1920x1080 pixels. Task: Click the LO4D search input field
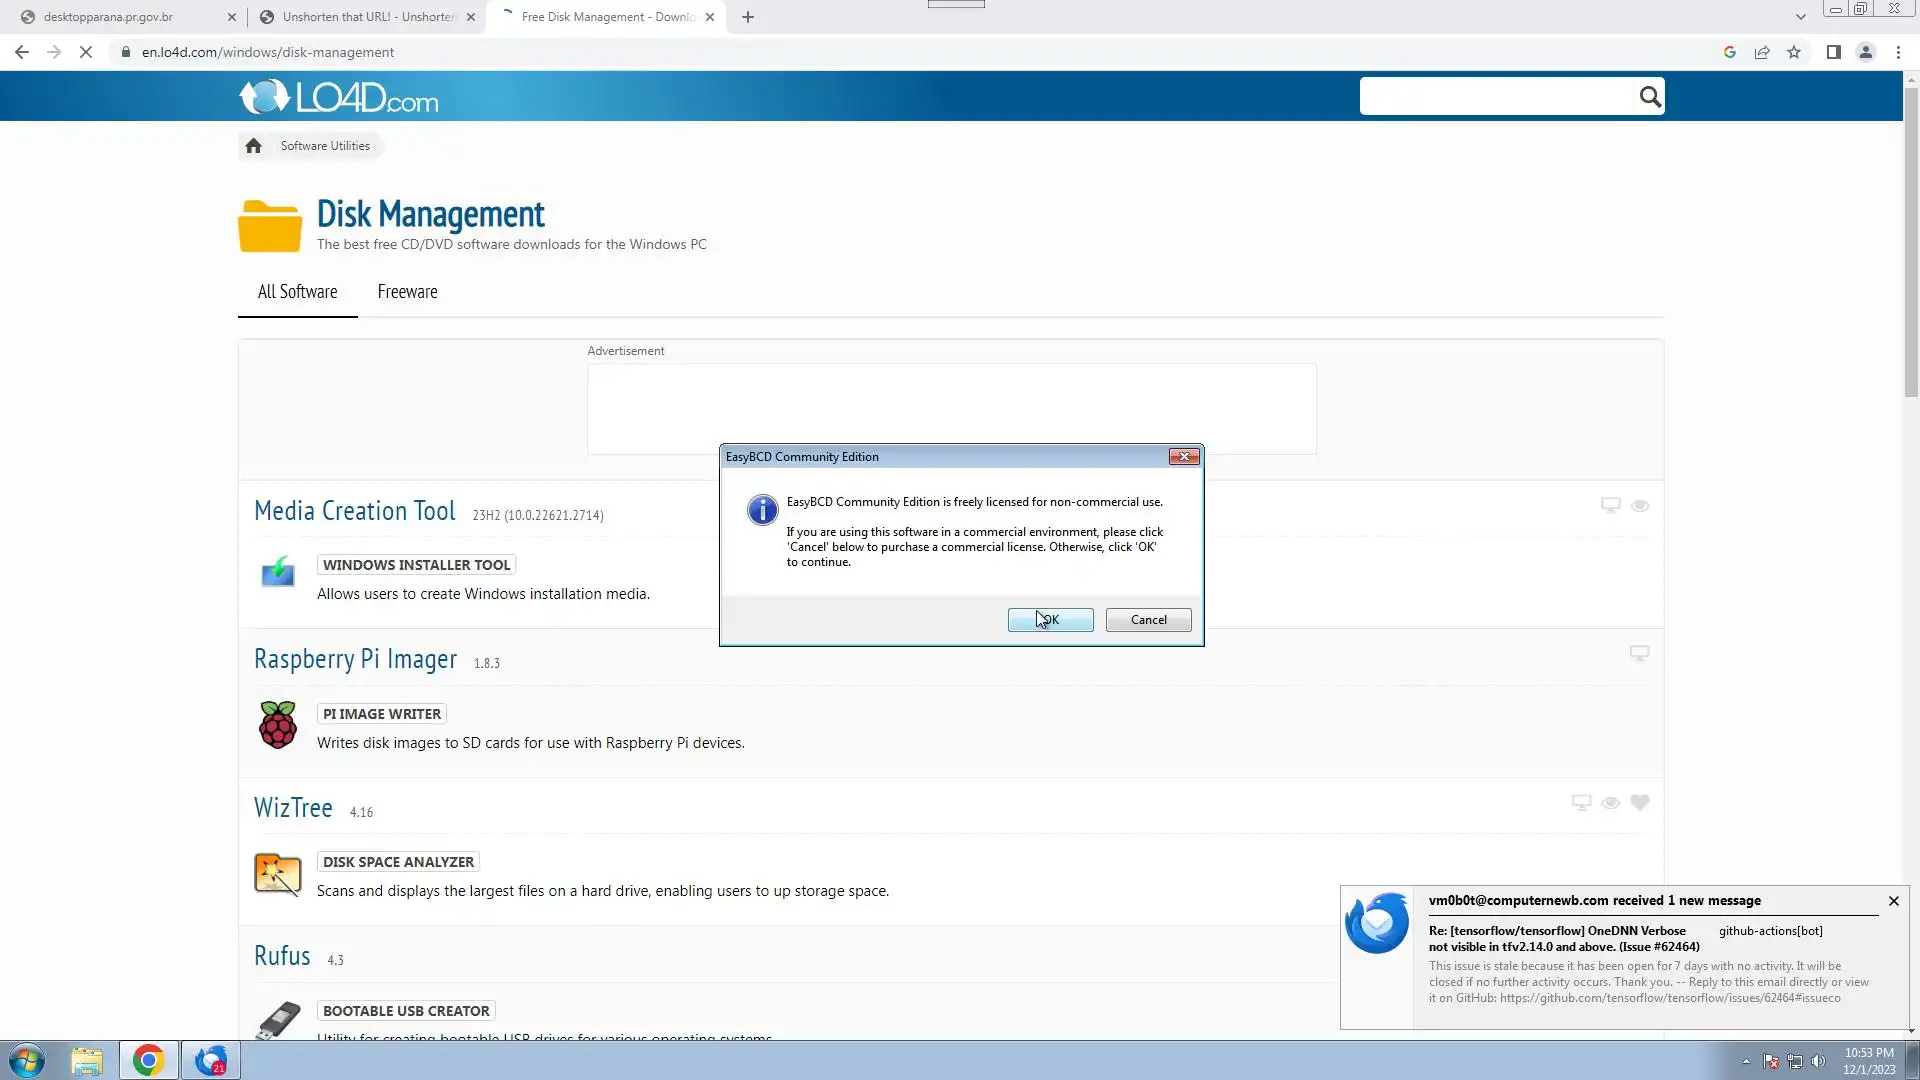(x=1495, y=97)
